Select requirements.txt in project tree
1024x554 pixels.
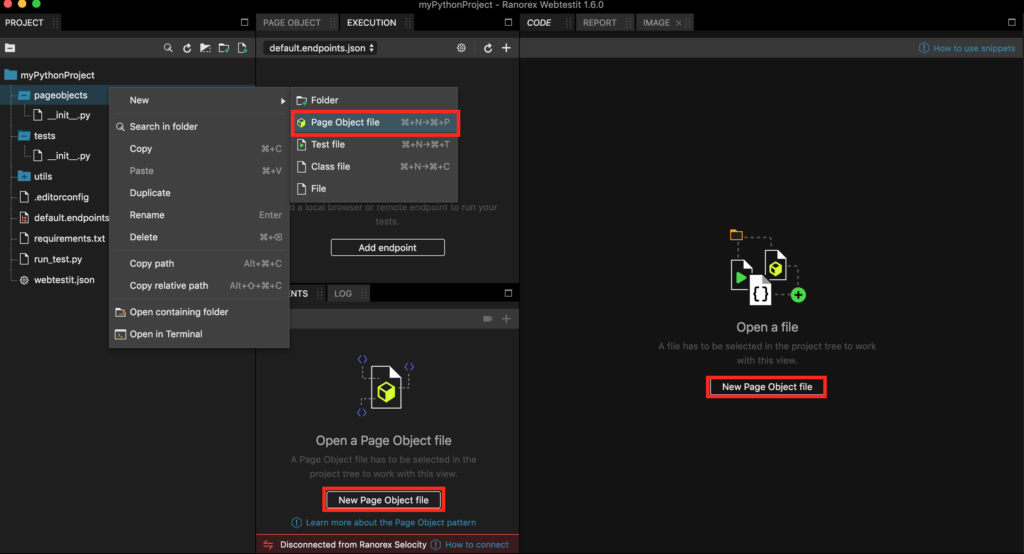coord(69,238)
